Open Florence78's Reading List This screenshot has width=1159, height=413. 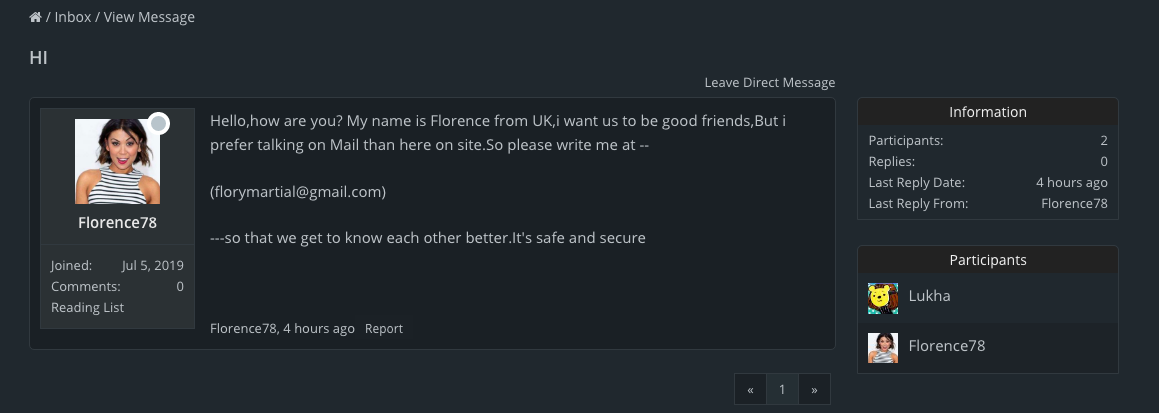point(88,308)
